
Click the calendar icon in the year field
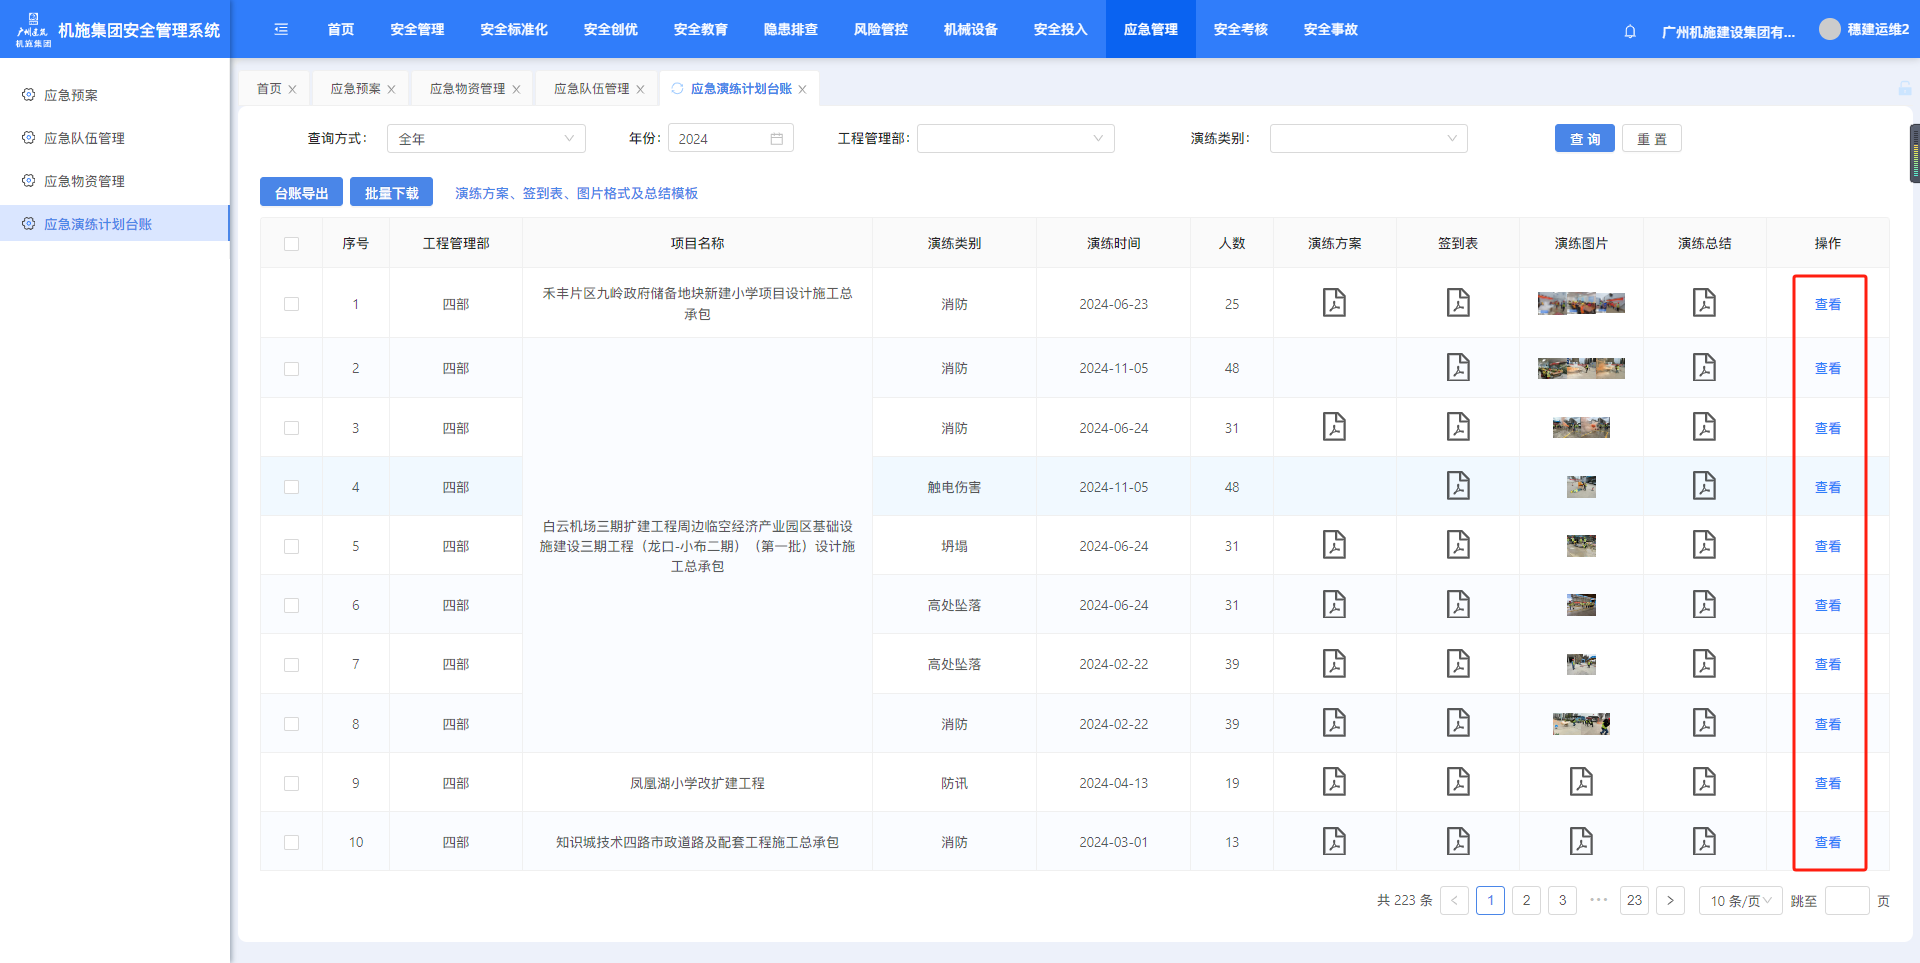[x=777, y=139]
